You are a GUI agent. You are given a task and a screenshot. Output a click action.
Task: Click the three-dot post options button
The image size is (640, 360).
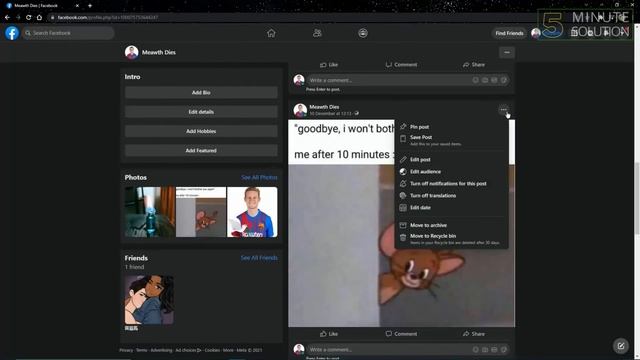click(x=503, y=109)
